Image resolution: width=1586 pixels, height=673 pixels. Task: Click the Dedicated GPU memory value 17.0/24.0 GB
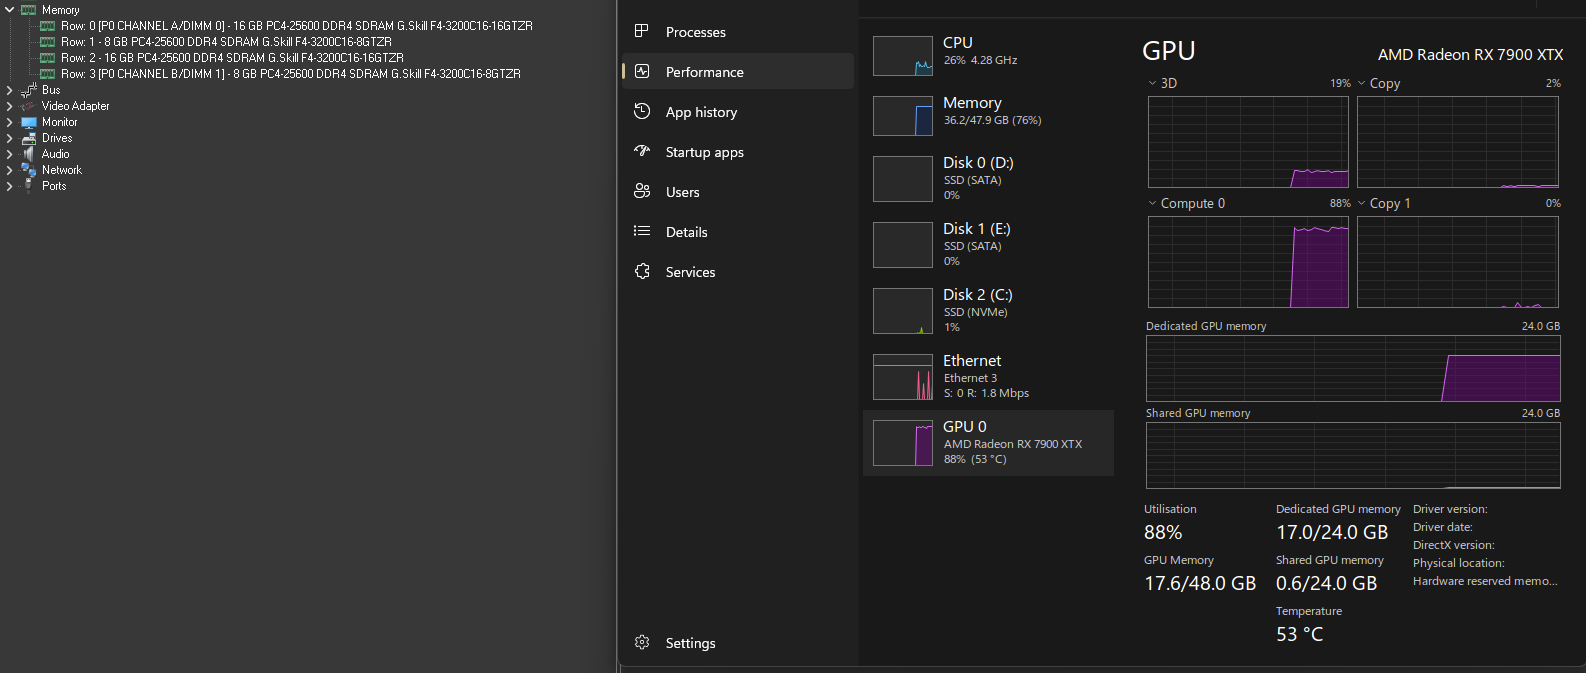click(x=1332, y=532)
